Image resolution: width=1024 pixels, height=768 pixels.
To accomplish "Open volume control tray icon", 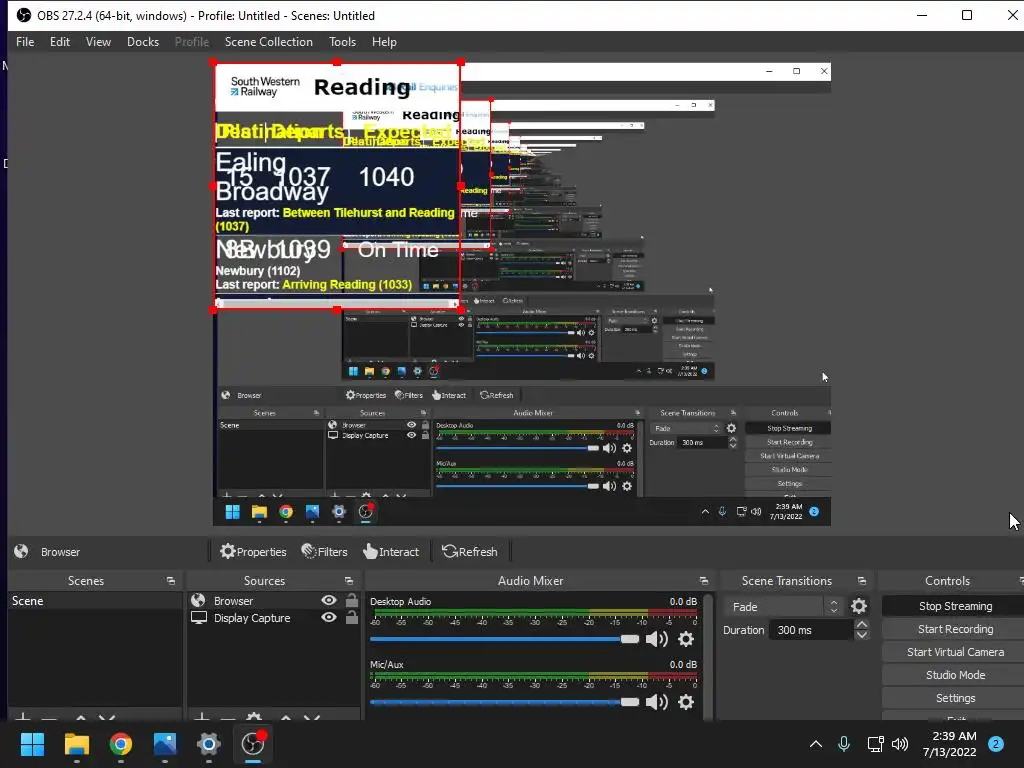I will [900, 744].
